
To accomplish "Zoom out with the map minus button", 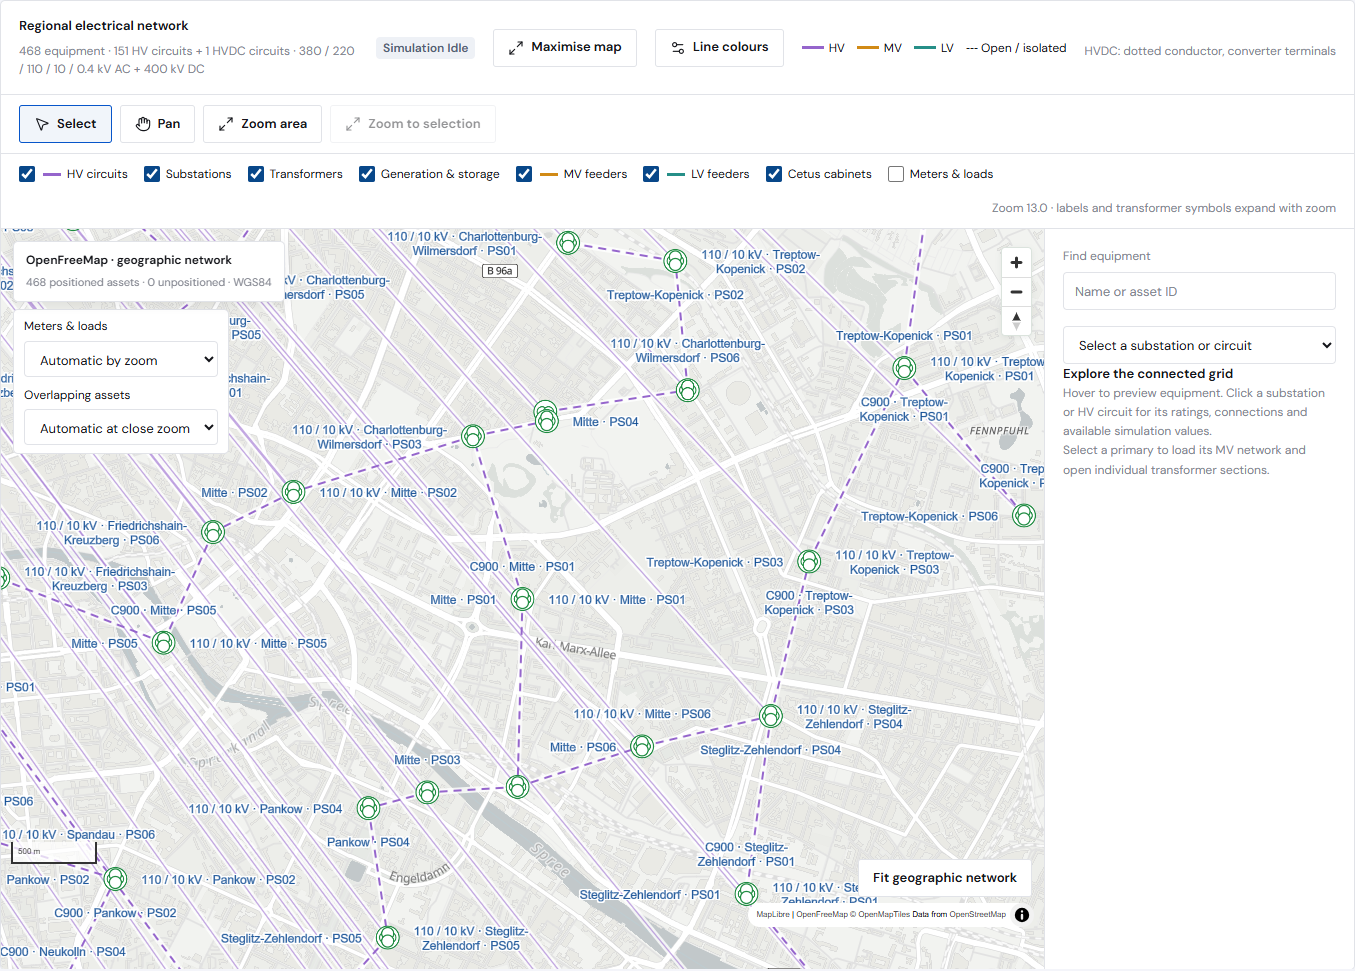I will (1016, 292).
